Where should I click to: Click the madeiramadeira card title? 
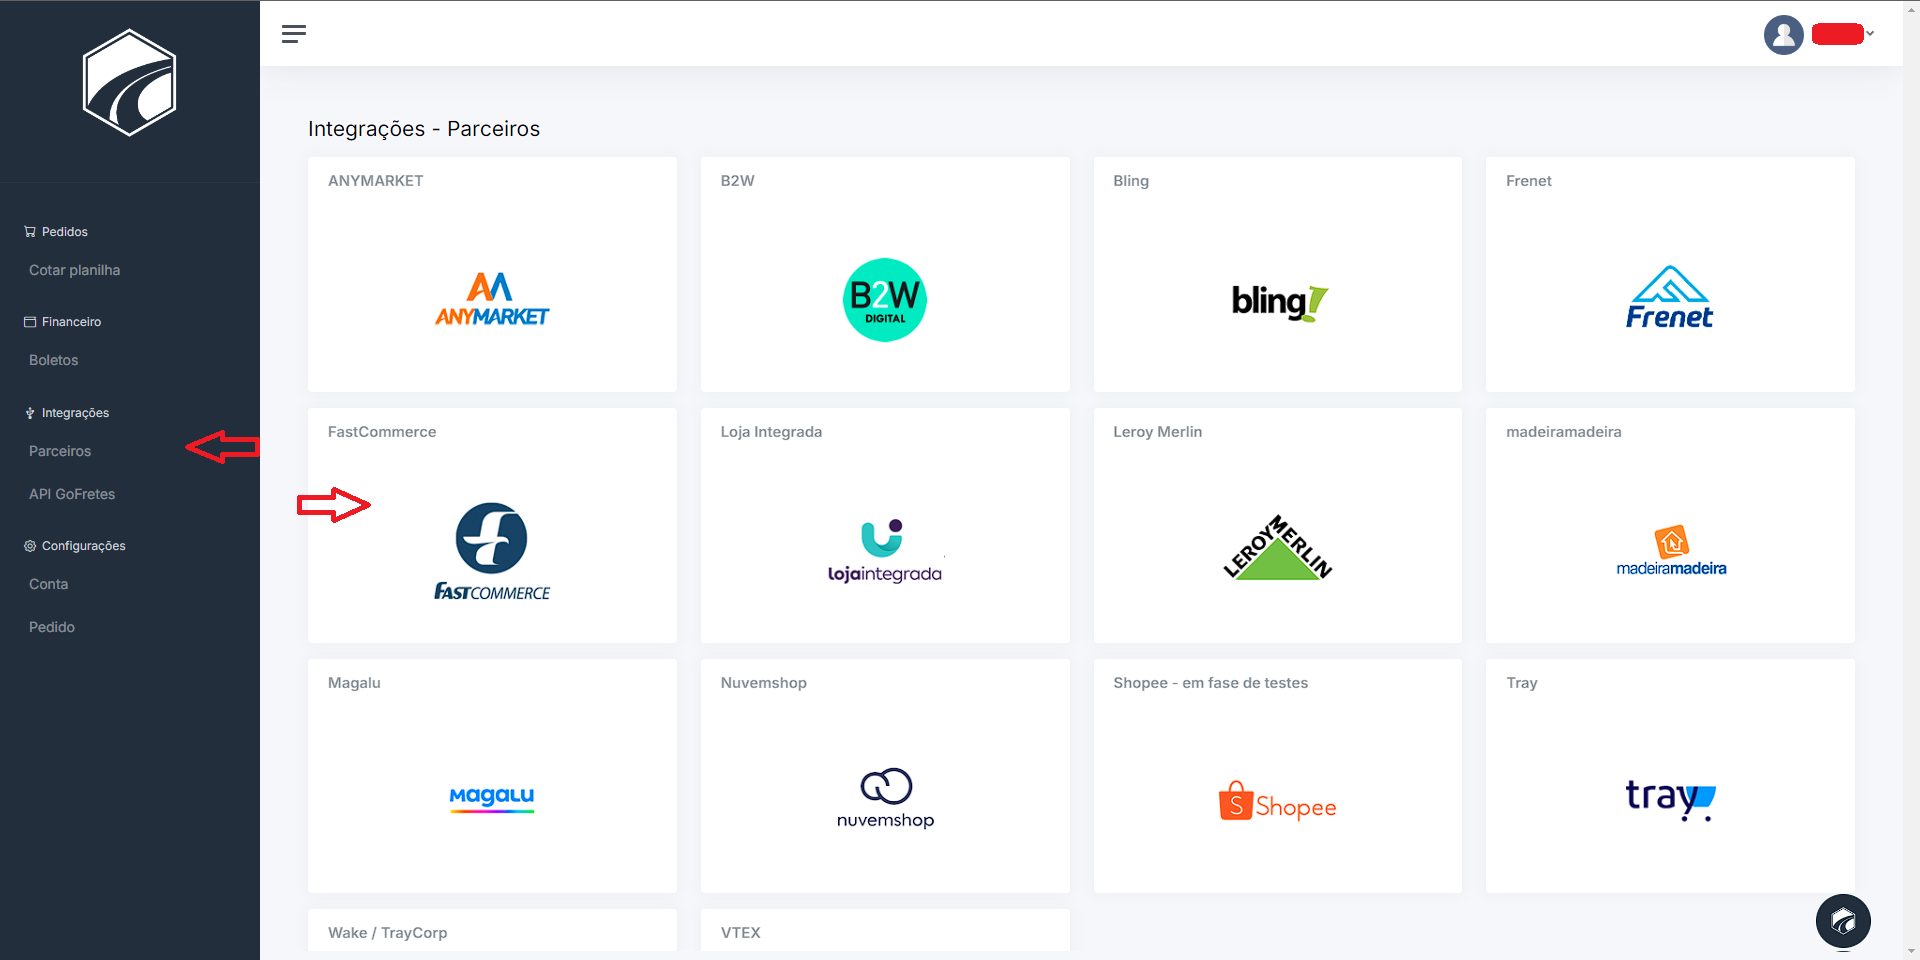(x=1564, y=432)
